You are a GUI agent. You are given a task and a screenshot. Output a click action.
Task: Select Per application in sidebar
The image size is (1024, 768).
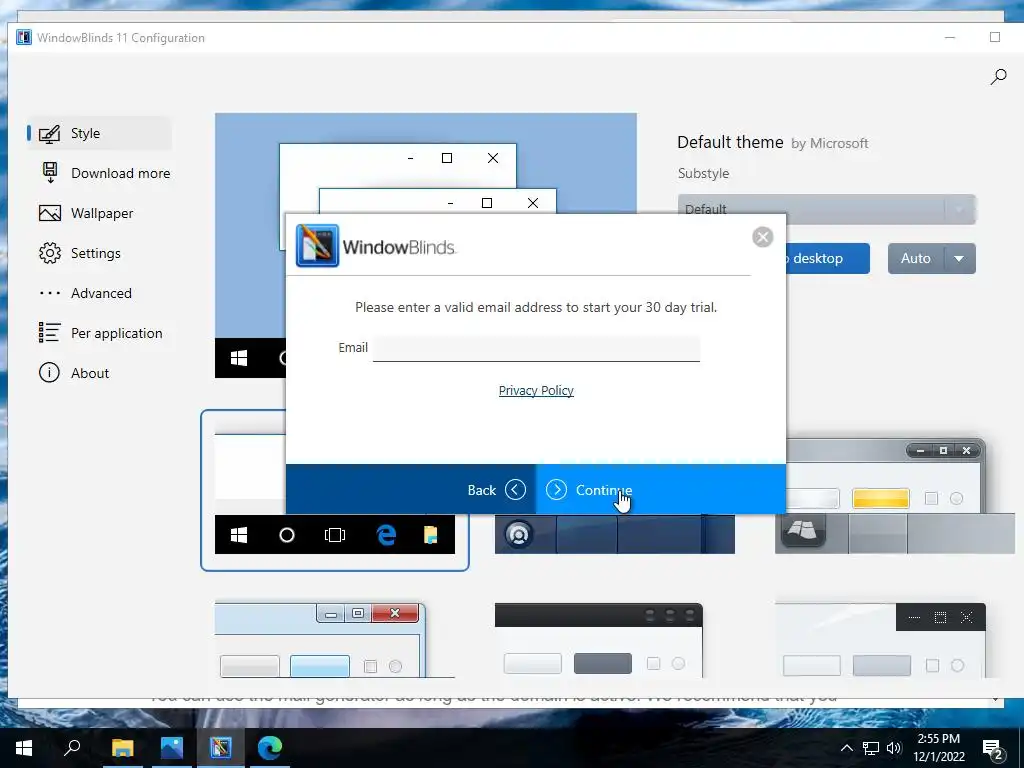pyautogui.click(x=99, y=333)
